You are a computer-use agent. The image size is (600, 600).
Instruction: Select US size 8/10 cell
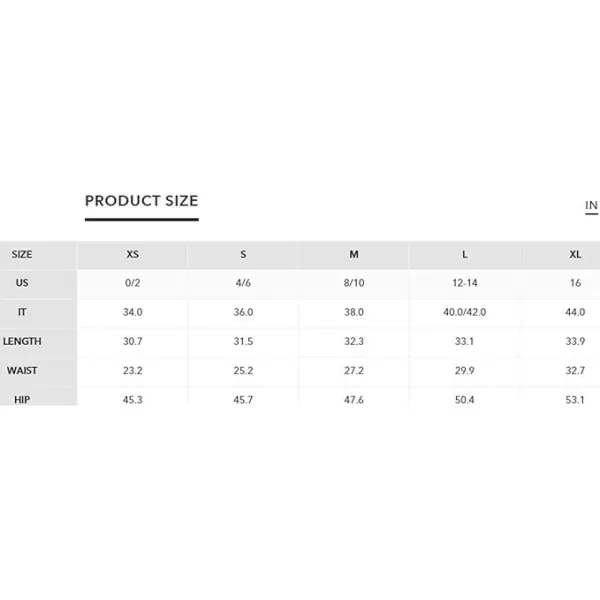tap(354, 283)
